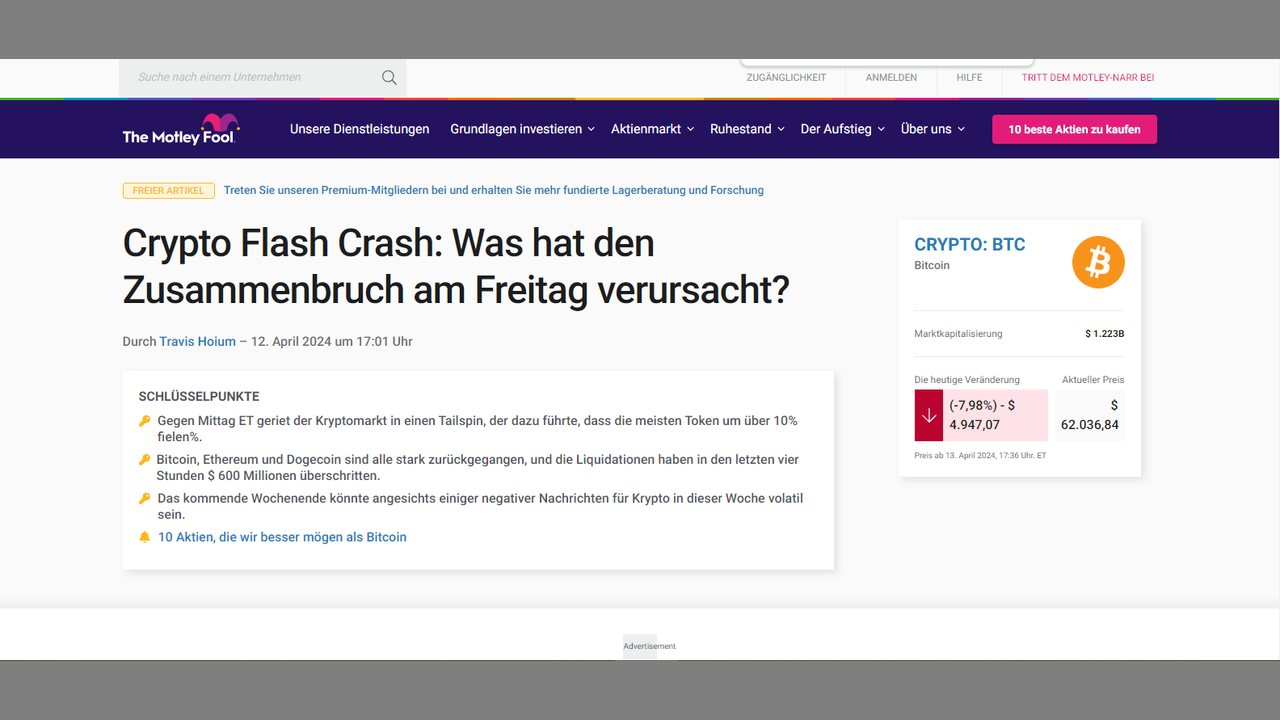Open the Der Aufstieg dropdown
The width and height of the screenshot is (1280, 720).
pyautogui.click(x=842, y=129)
